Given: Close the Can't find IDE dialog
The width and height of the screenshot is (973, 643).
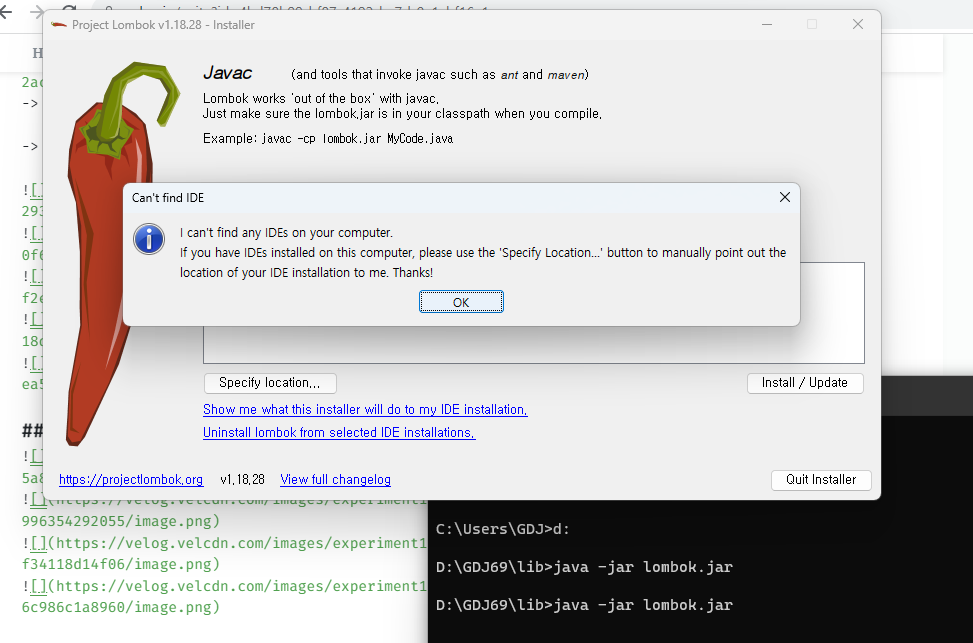Looking at the screenshot, I should point(784,197).
